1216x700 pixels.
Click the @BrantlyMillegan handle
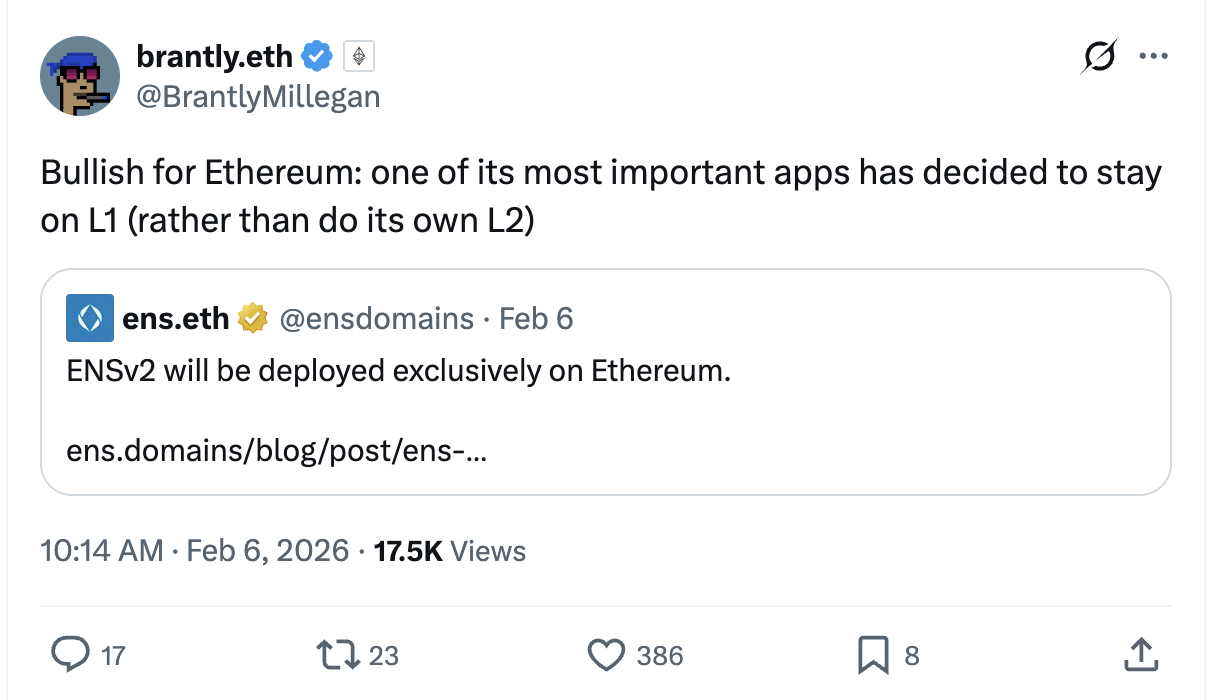point(258,96)
